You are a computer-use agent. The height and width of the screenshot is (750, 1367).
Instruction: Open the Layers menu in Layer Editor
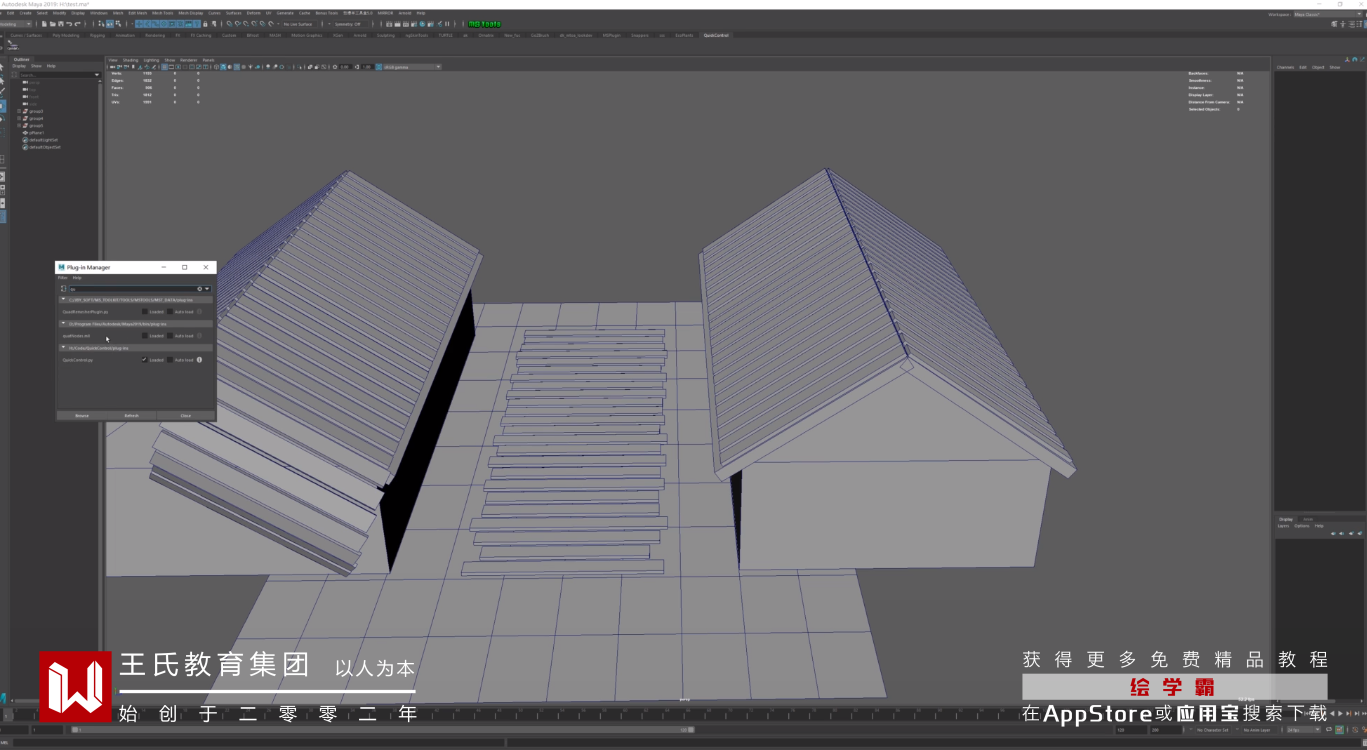(x=1283, y=526)
